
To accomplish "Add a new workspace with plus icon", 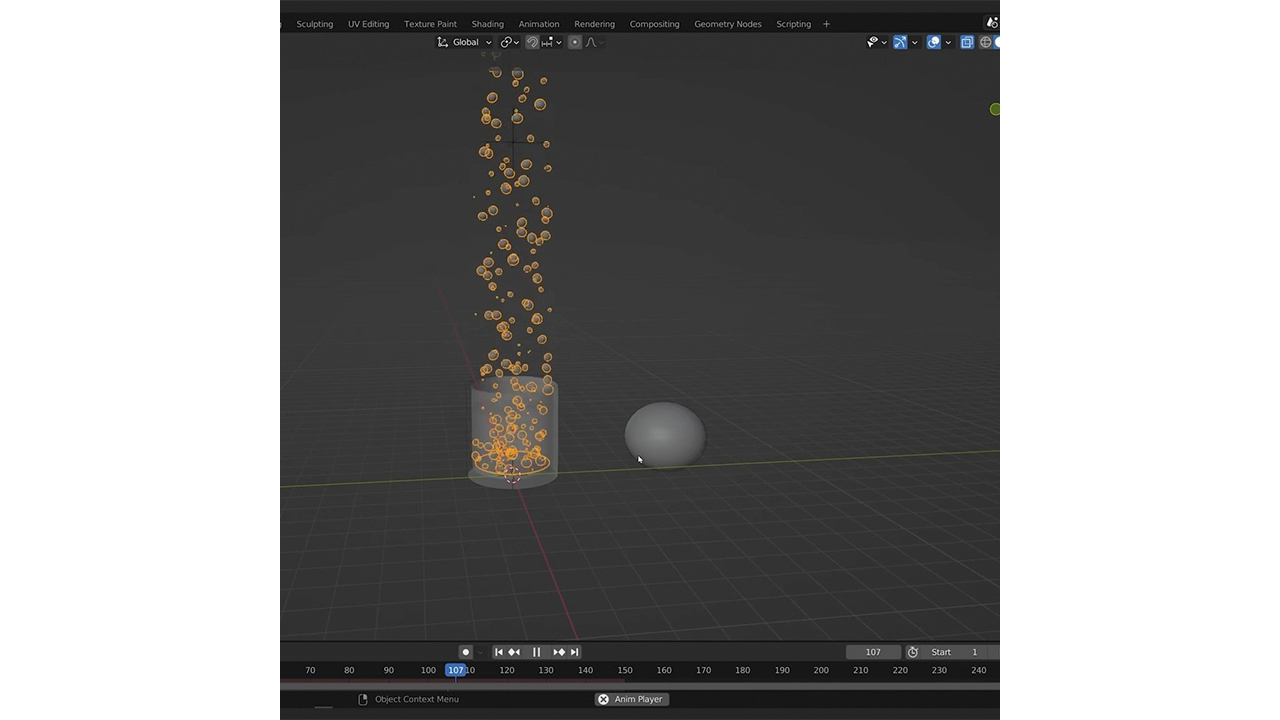I will [x=826, y=24].
